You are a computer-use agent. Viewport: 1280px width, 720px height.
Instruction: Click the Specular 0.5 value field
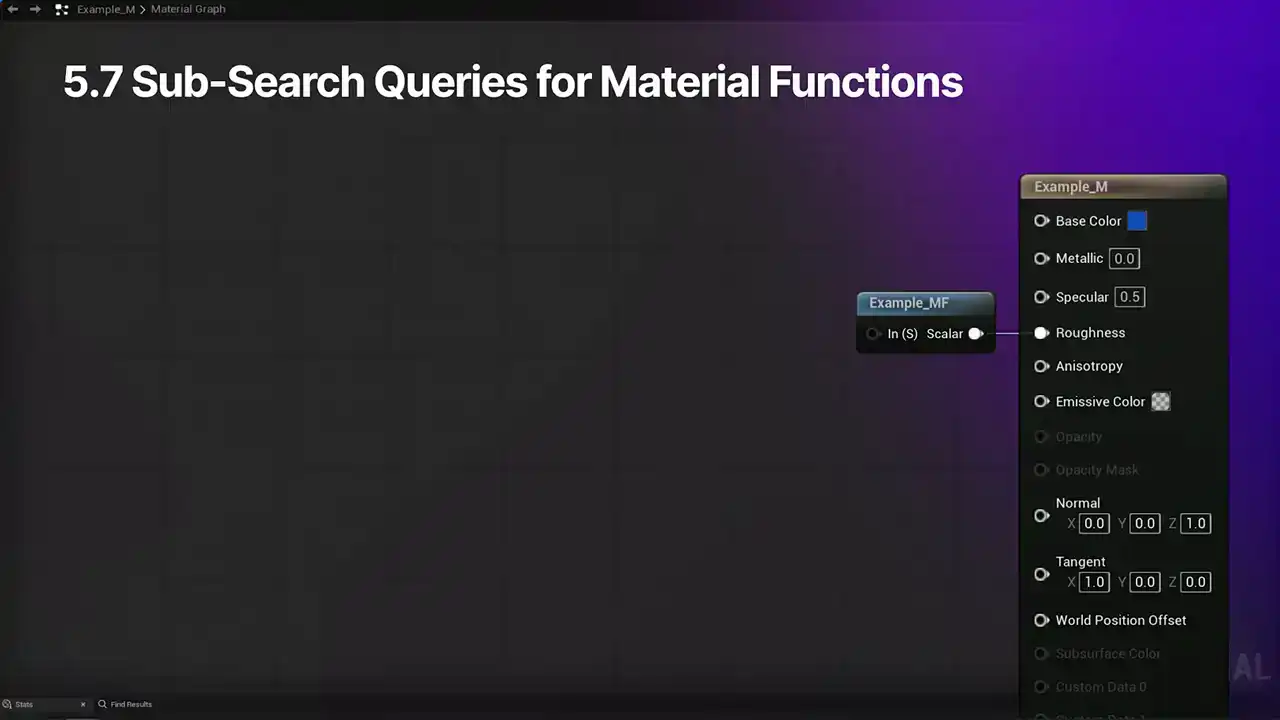click(x=1130, y=297)
